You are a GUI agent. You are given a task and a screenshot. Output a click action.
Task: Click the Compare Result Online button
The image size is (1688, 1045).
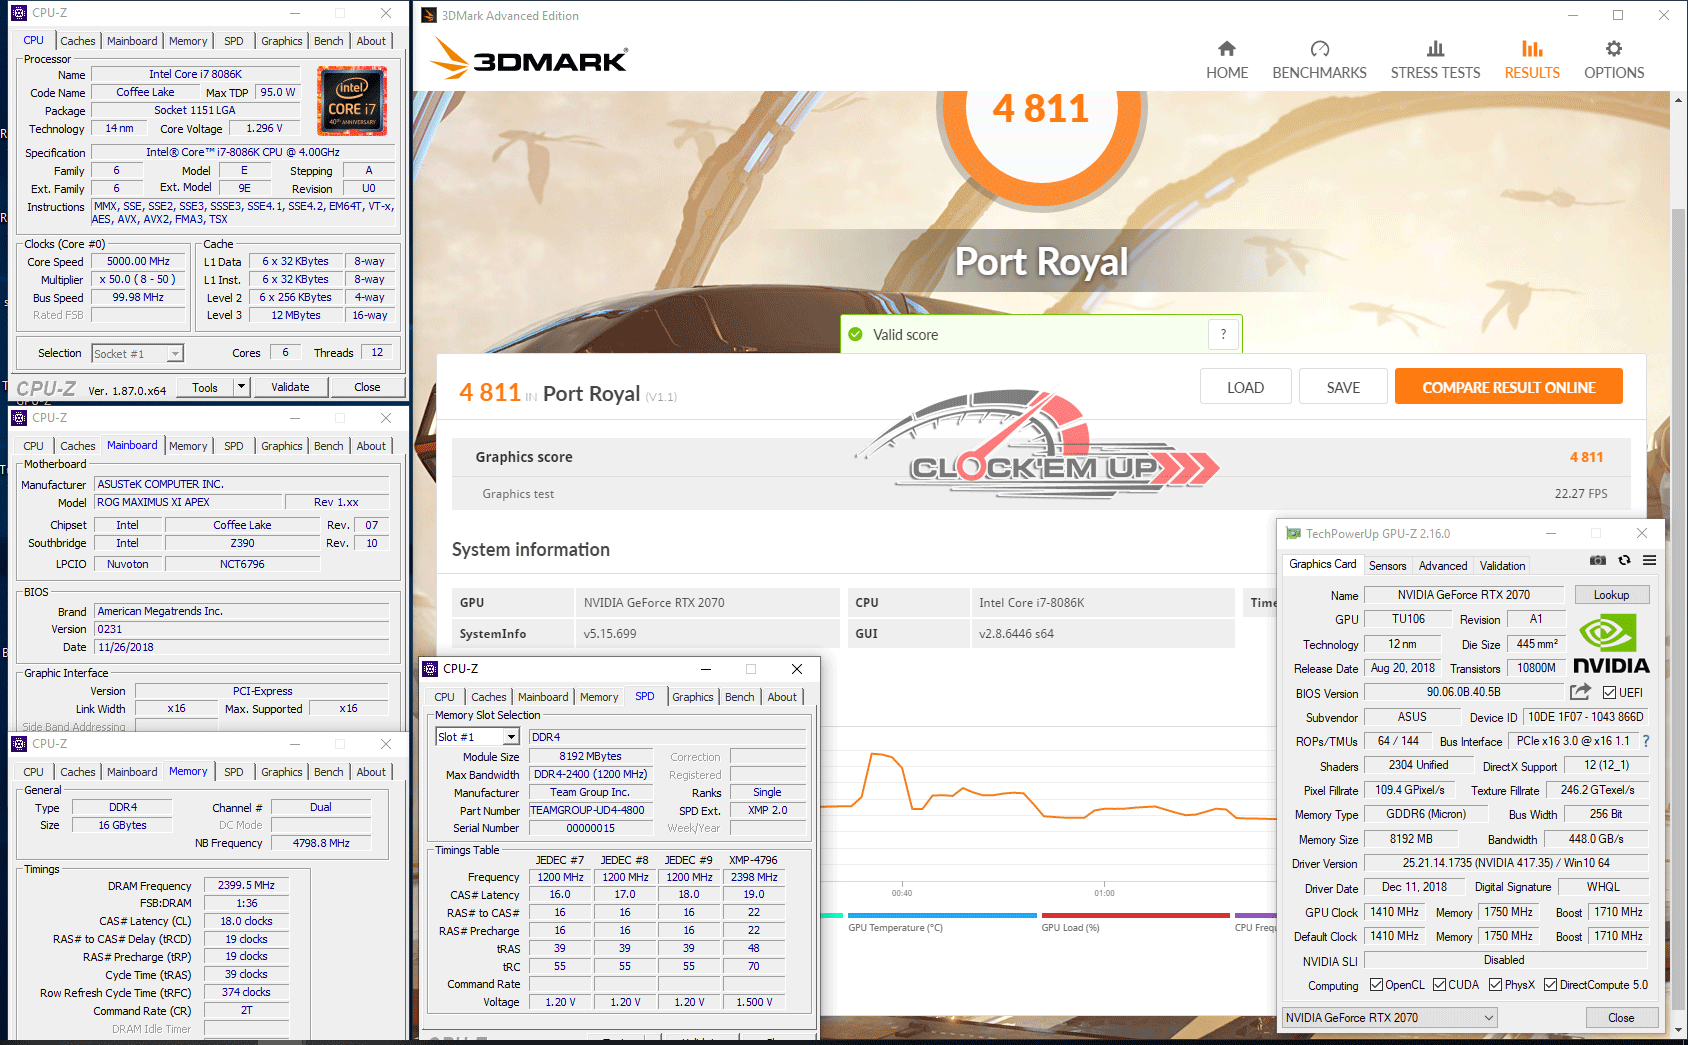(1508, 388)
